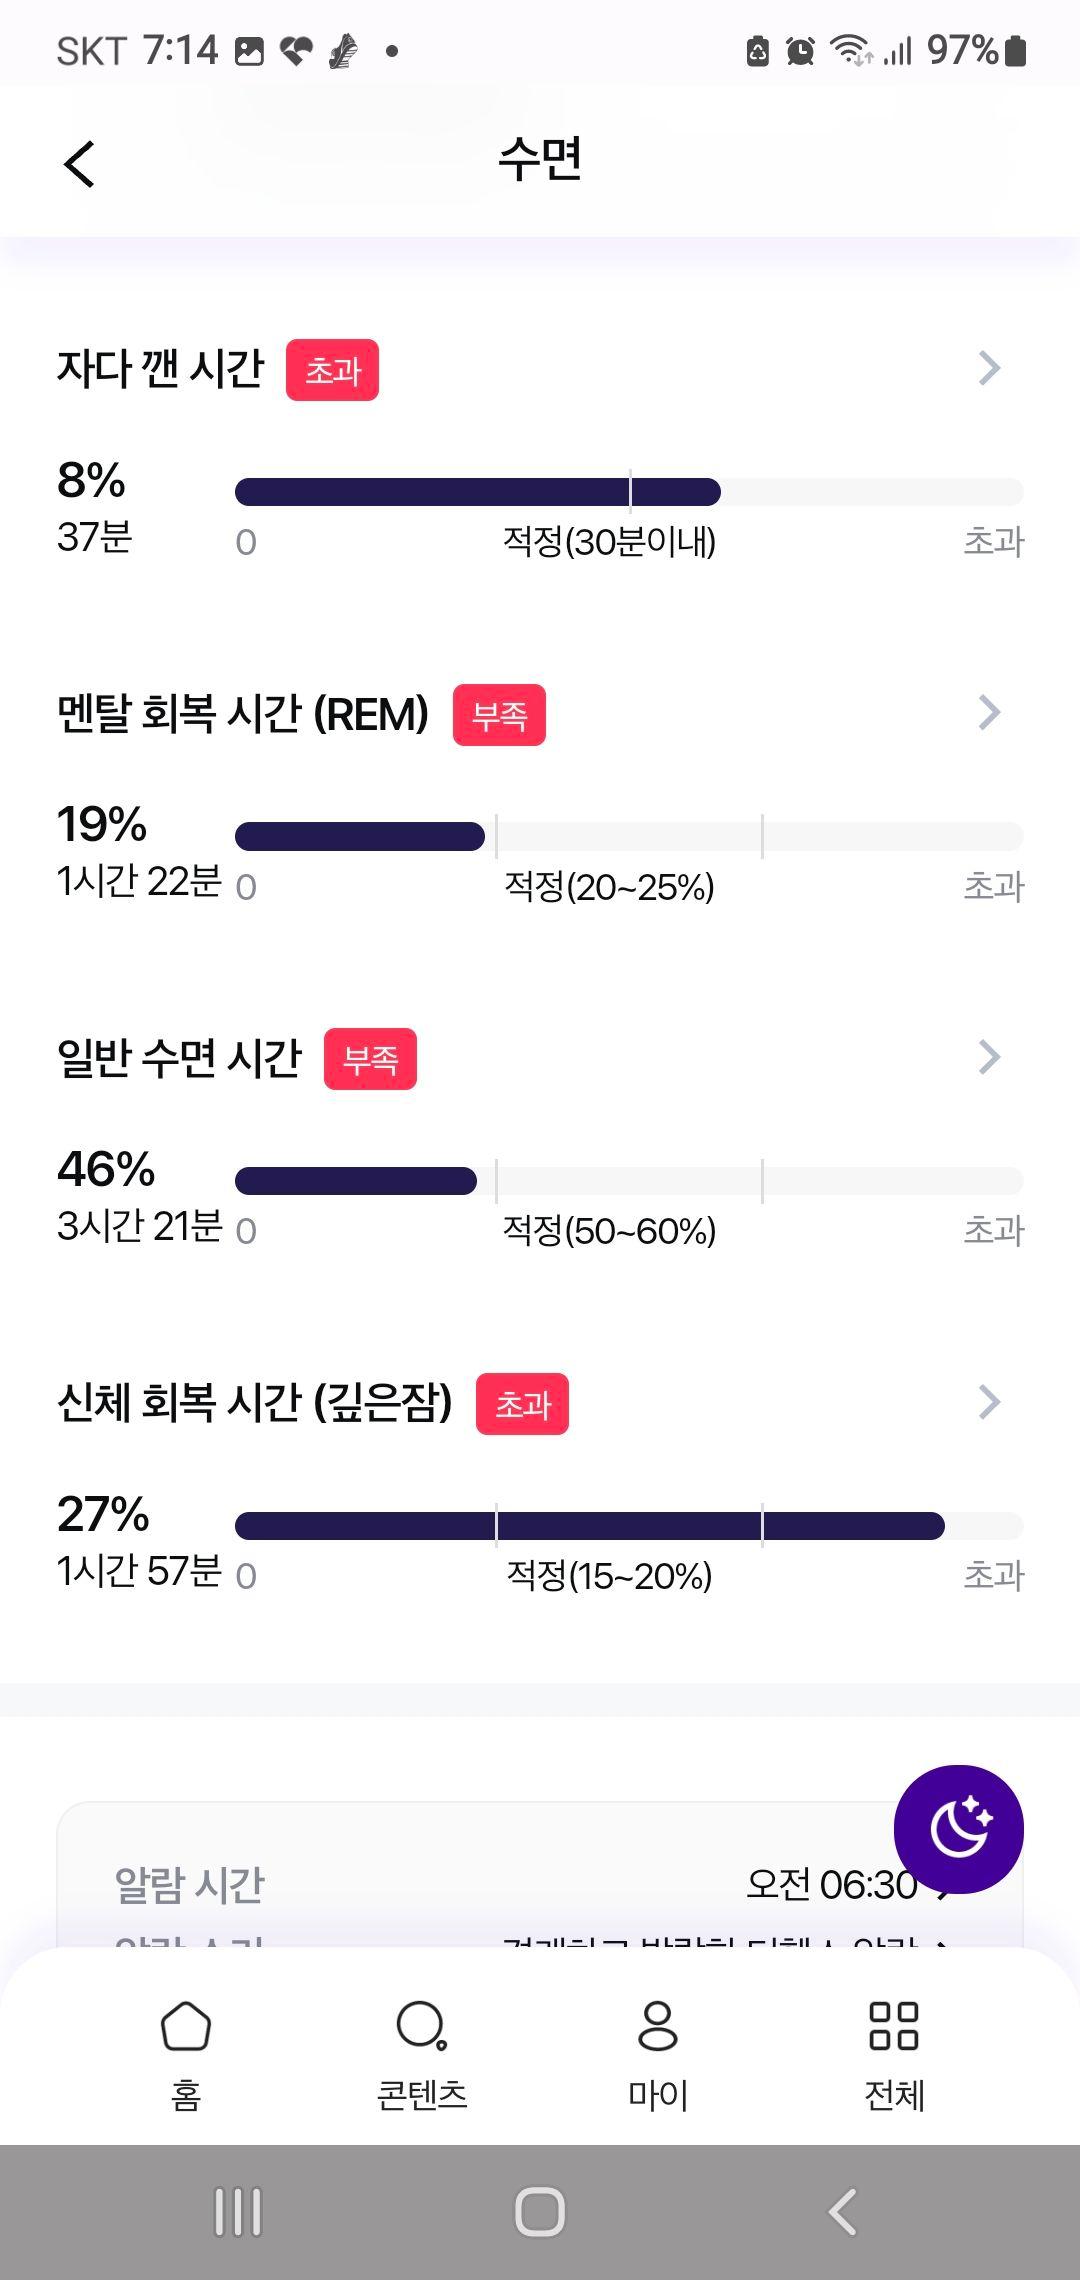This screenshot has height=2280, width=1080.
Task: Open the purple moon sleep floating button
Action: pos(958,1829)
